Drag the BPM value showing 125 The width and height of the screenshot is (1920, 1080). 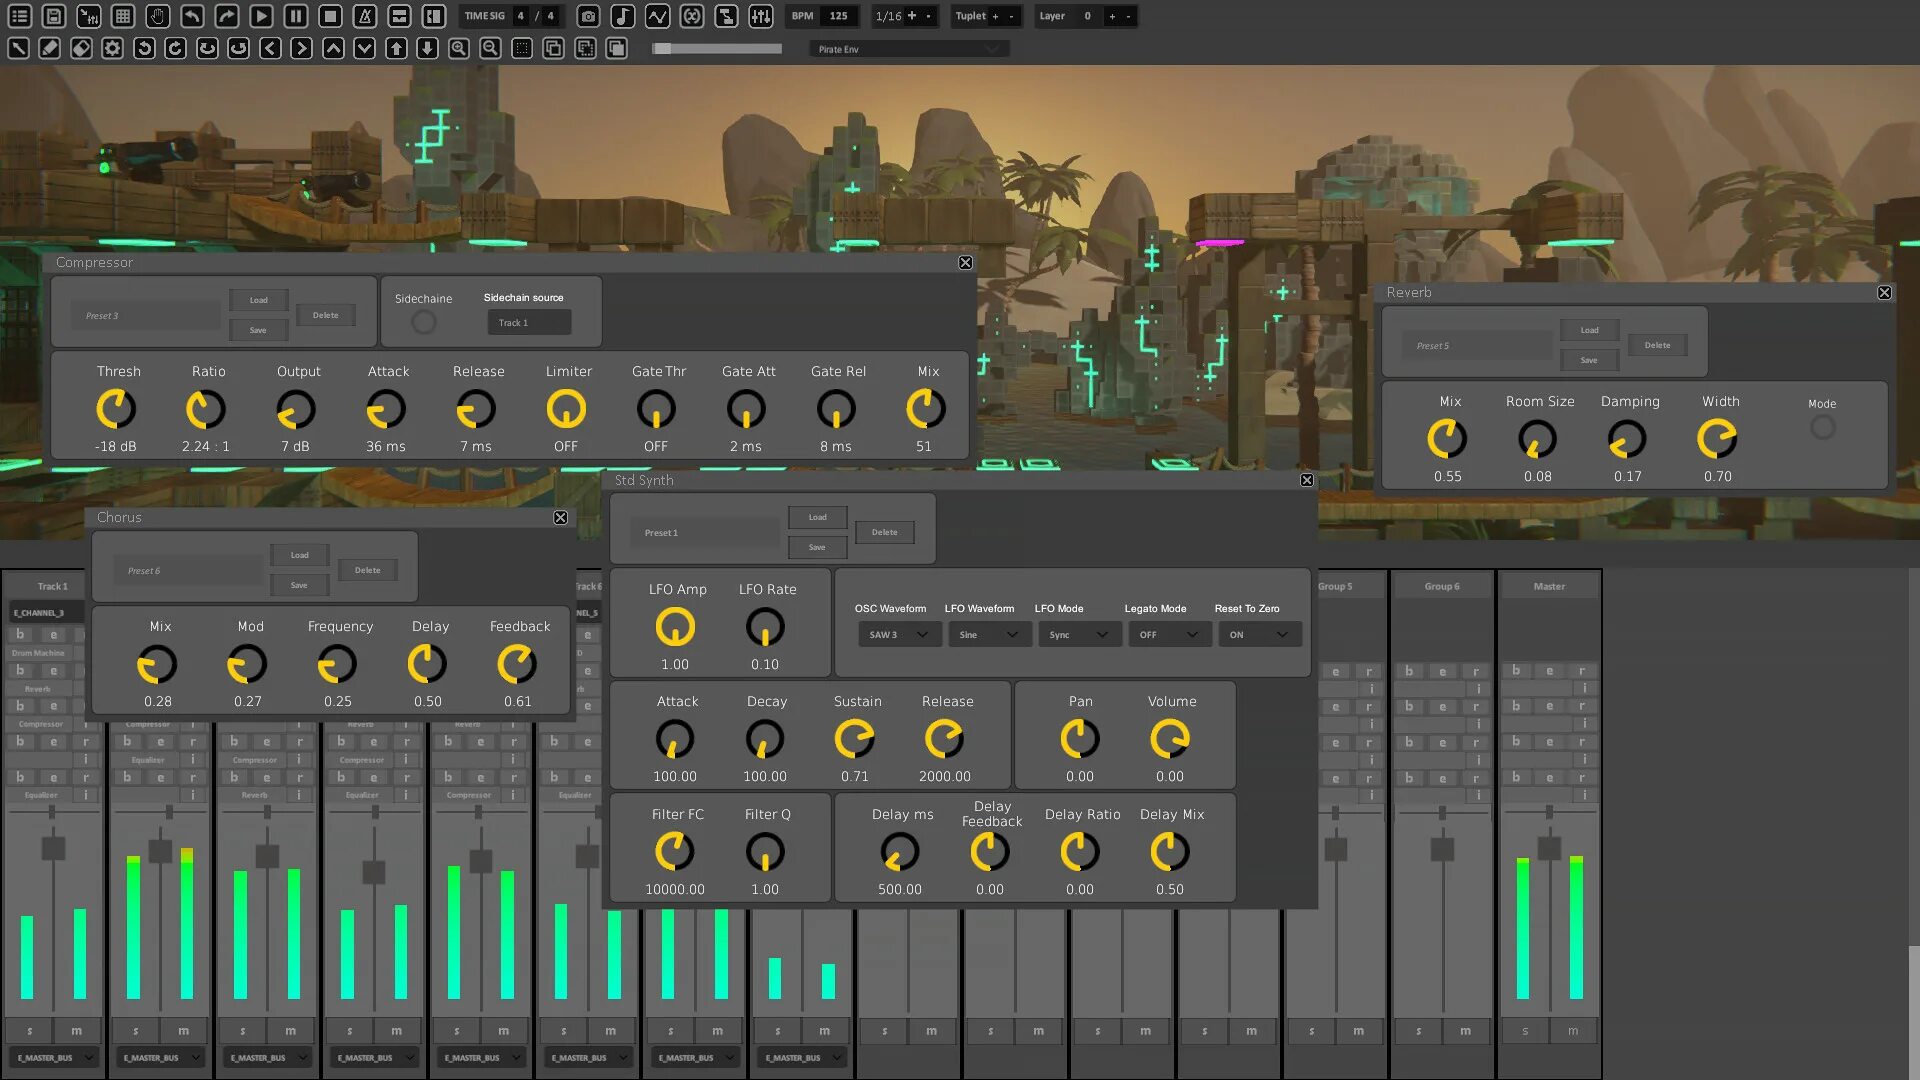pos(837,16)
